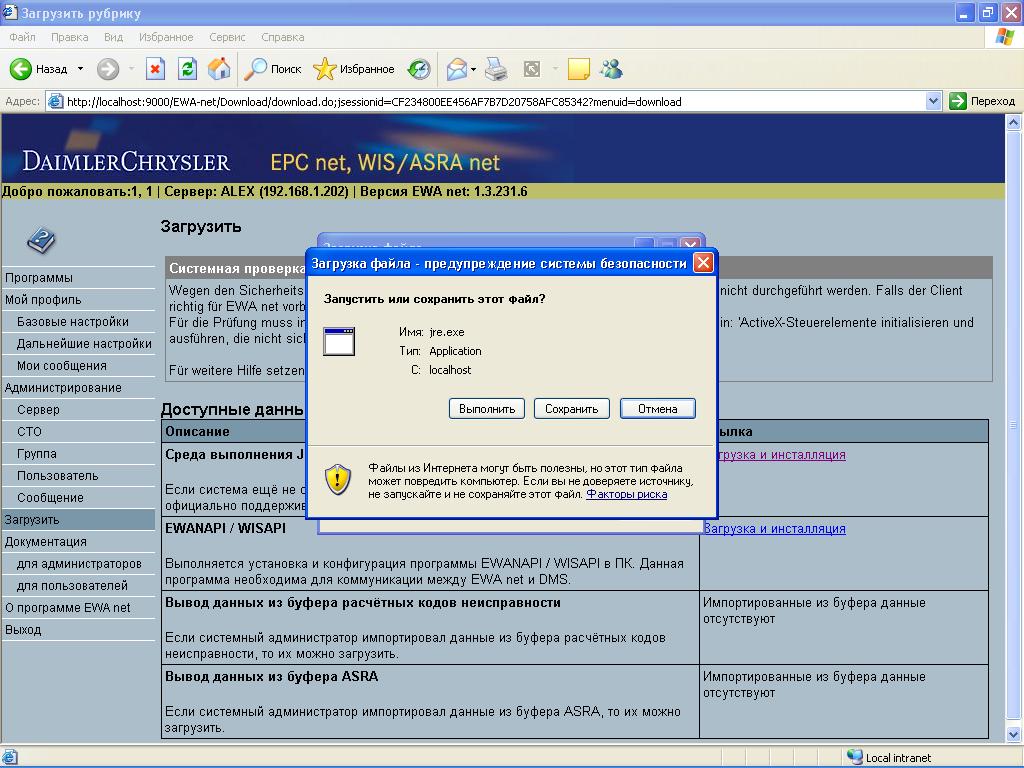Click the Выполнить button
The height and width of the screenshot is (768, 1024).
(487, 409)
